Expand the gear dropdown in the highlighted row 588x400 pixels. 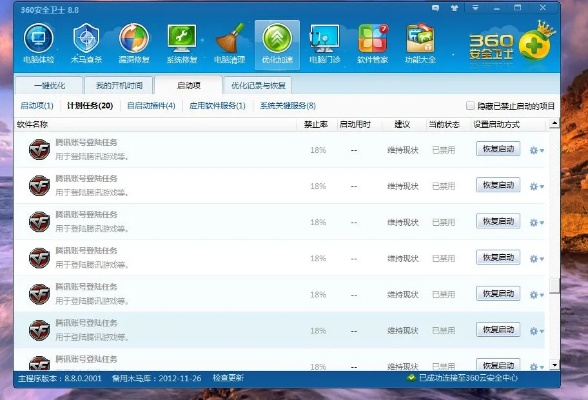click(537, 331)
